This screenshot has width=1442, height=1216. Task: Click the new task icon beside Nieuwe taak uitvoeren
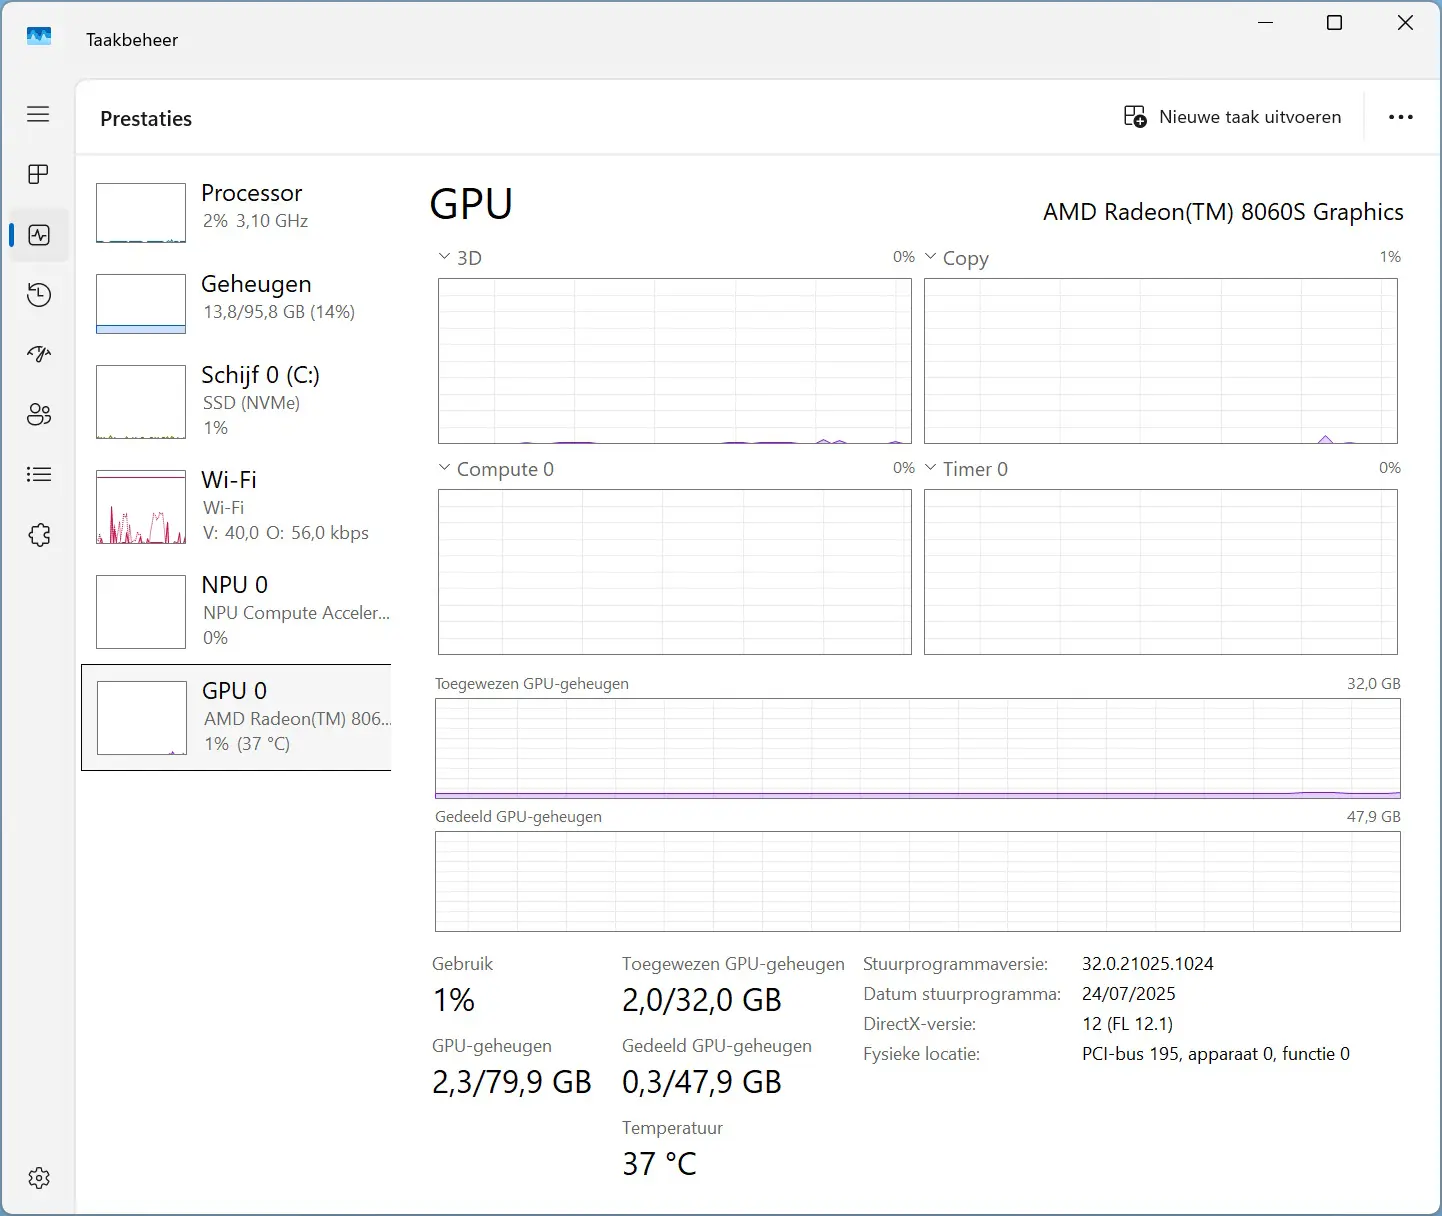pyautogui.click(x=1135, y=117)
